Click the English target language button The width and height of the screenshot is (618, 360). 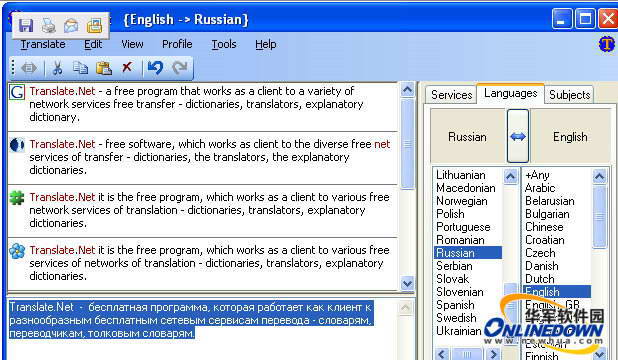coord(570,136)
